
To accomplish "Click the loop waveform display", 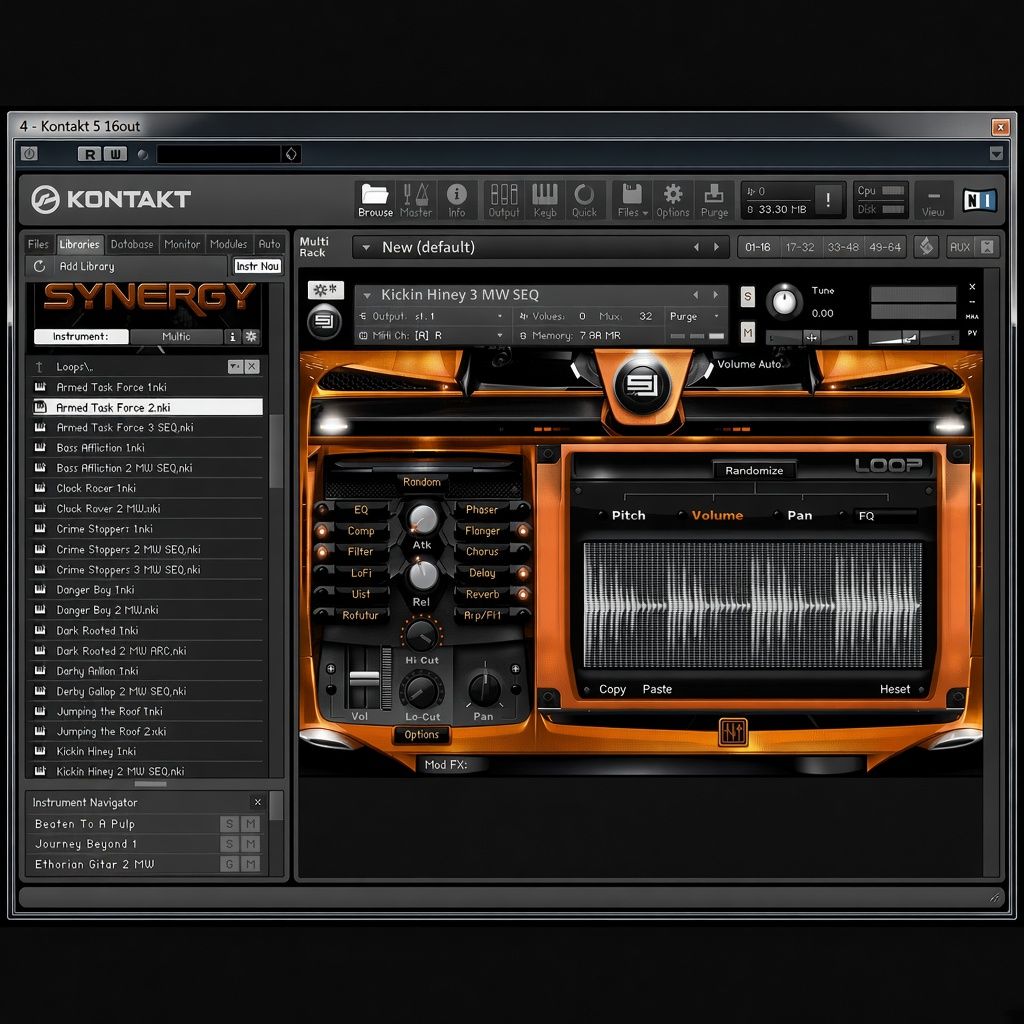I will tap(752, 605).
